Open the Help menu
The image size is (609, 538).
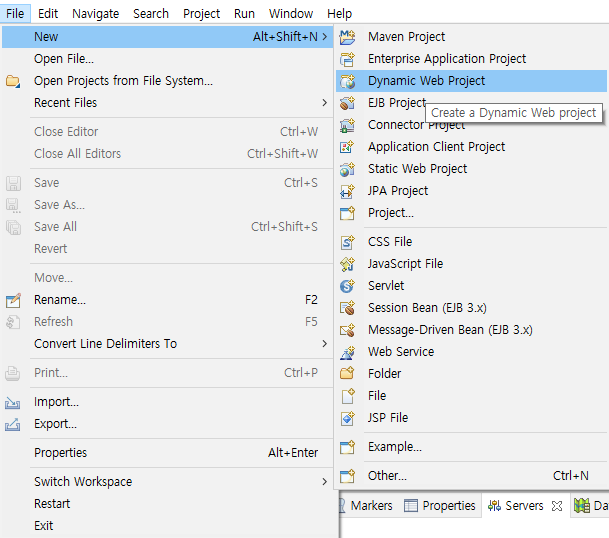(x=339, y=14)
